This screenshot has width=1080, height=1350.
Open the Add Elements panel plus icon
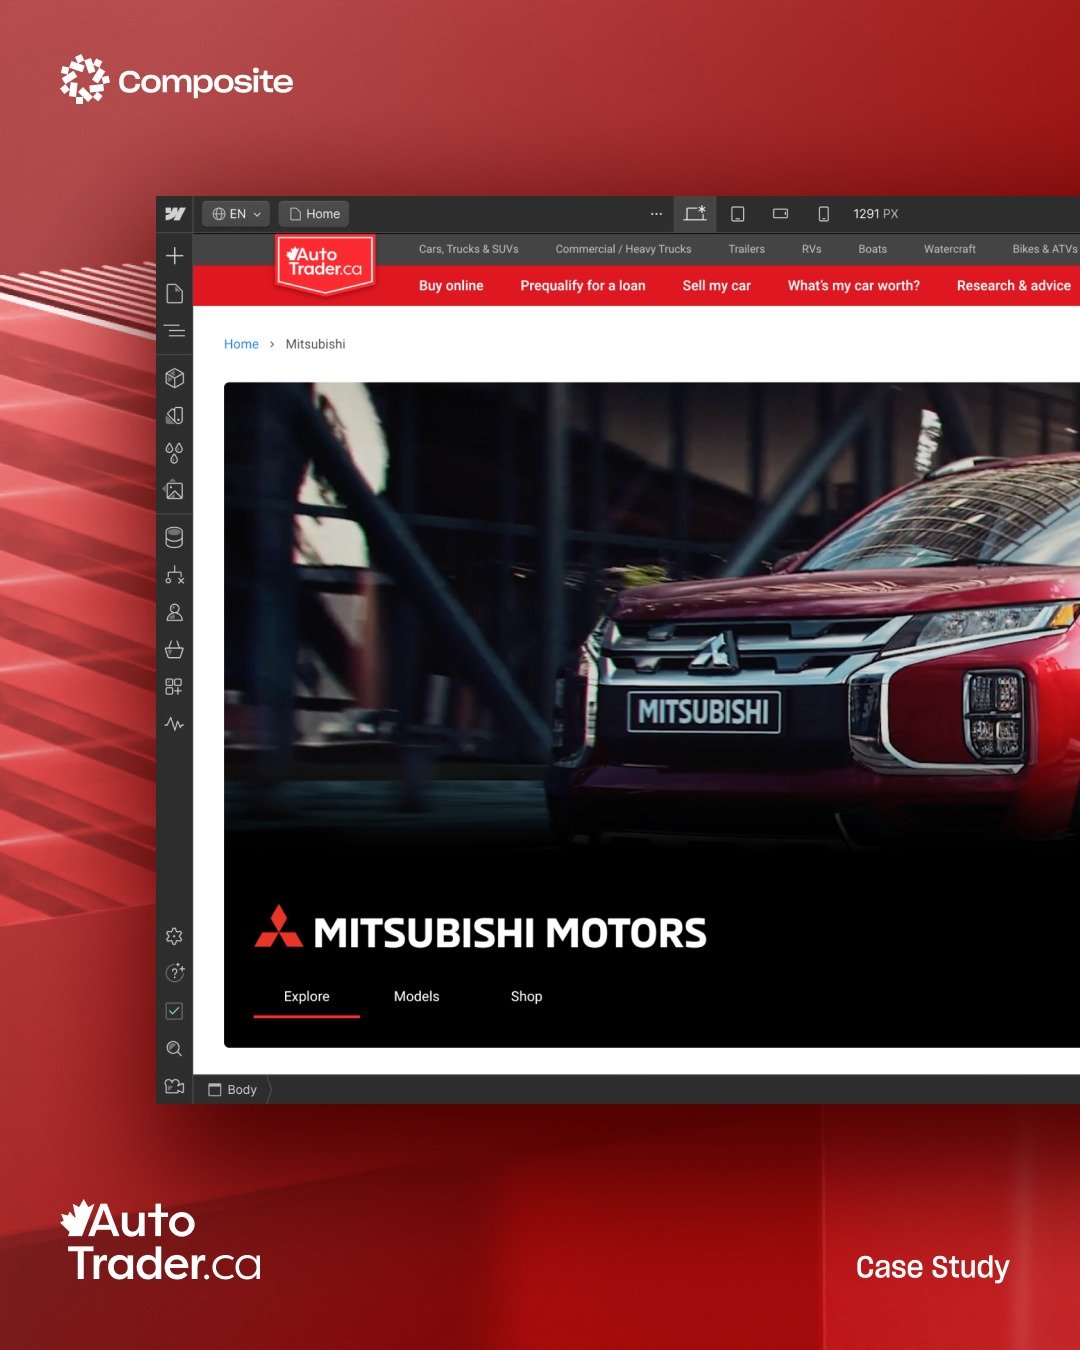(175, 256)
